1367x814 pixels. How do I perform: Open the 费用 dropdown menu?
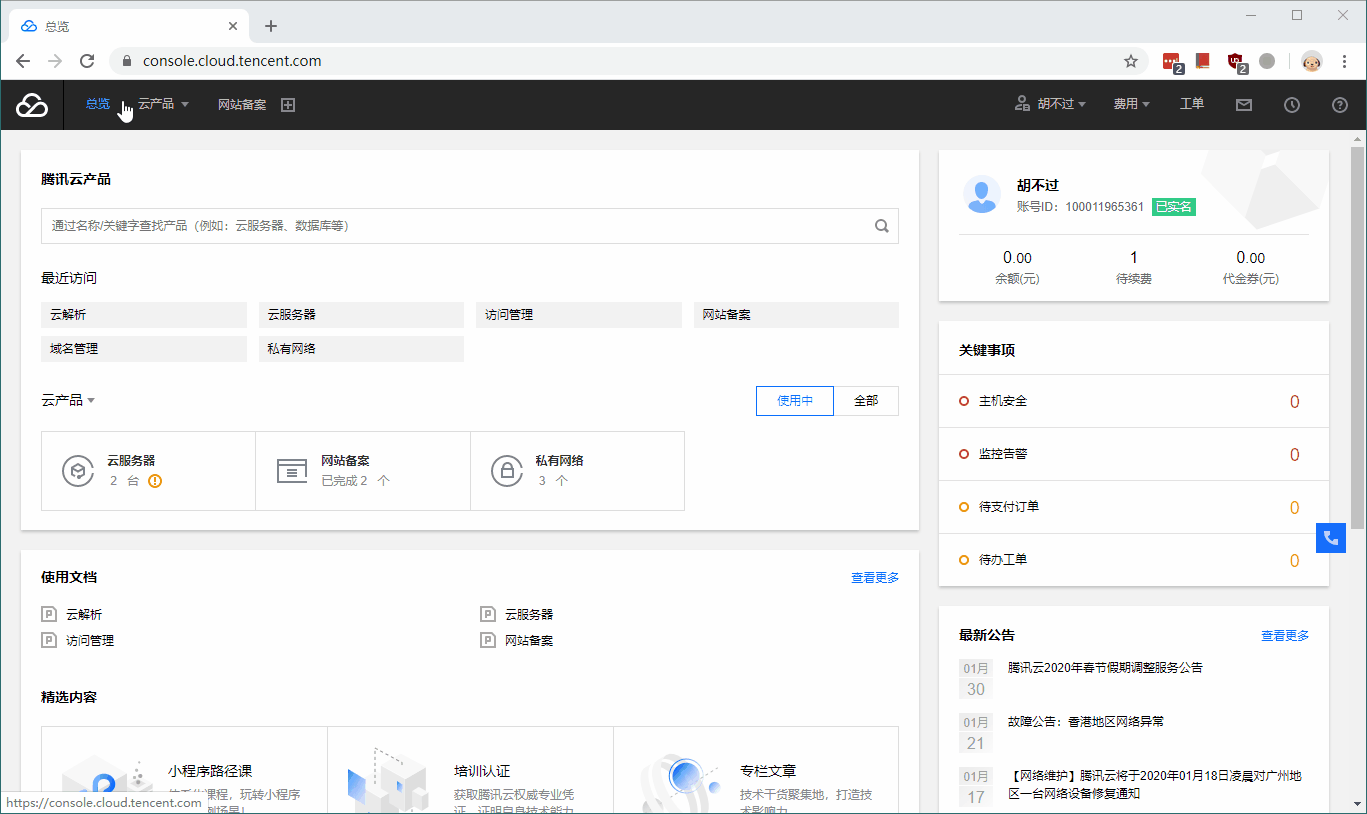pyautogui.click(x=1132, y=104)
